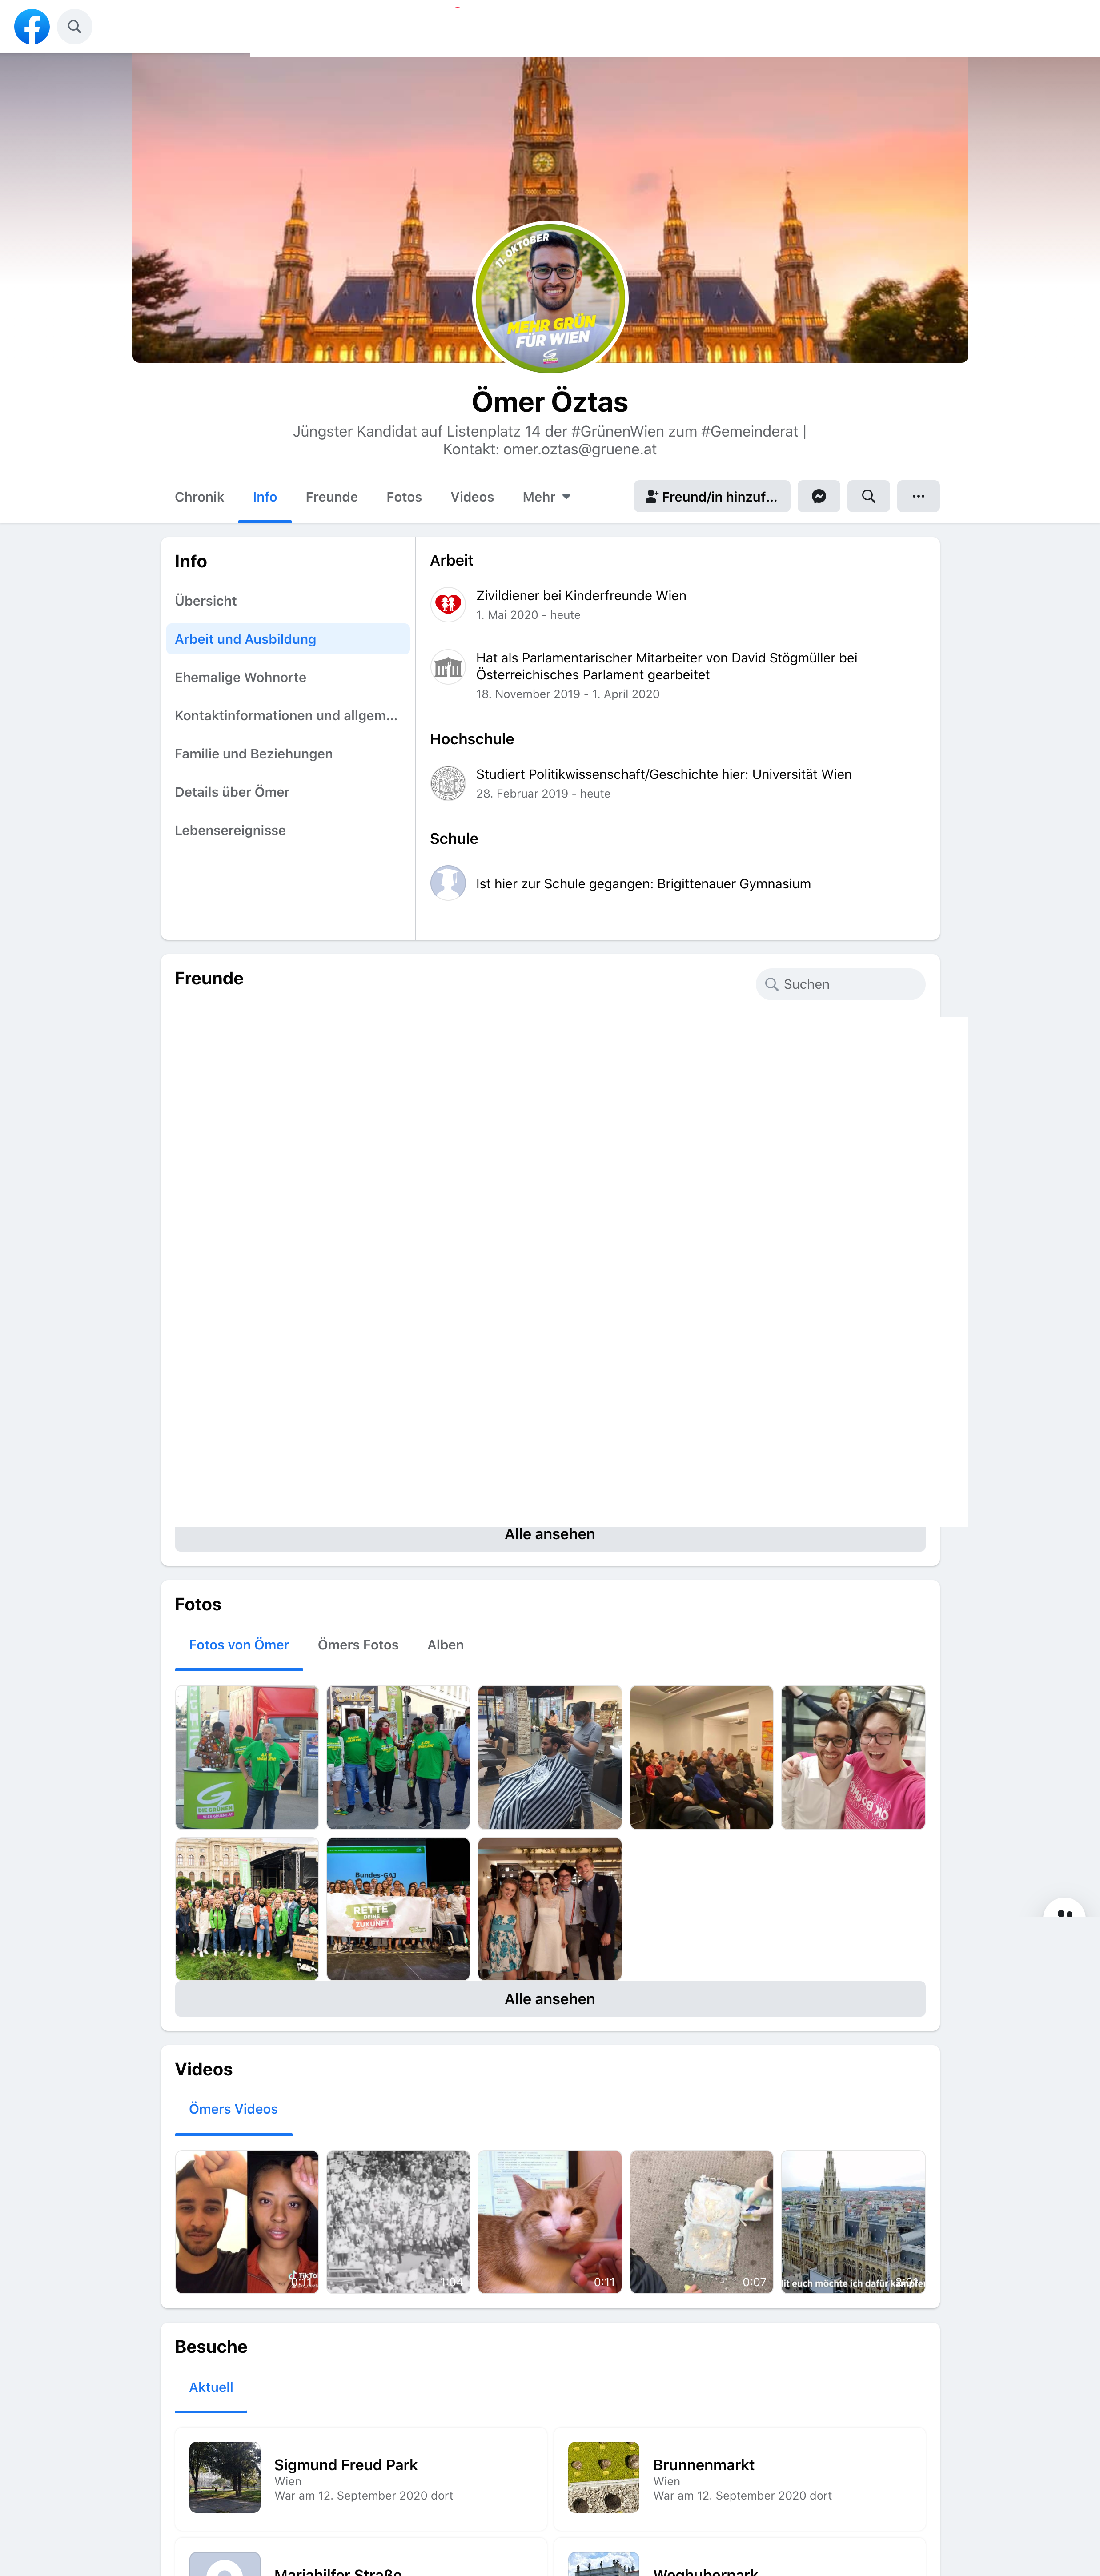Open Details über Ömer section
This screenshot has width=1100, height=2576.
(x=288, y=792)
